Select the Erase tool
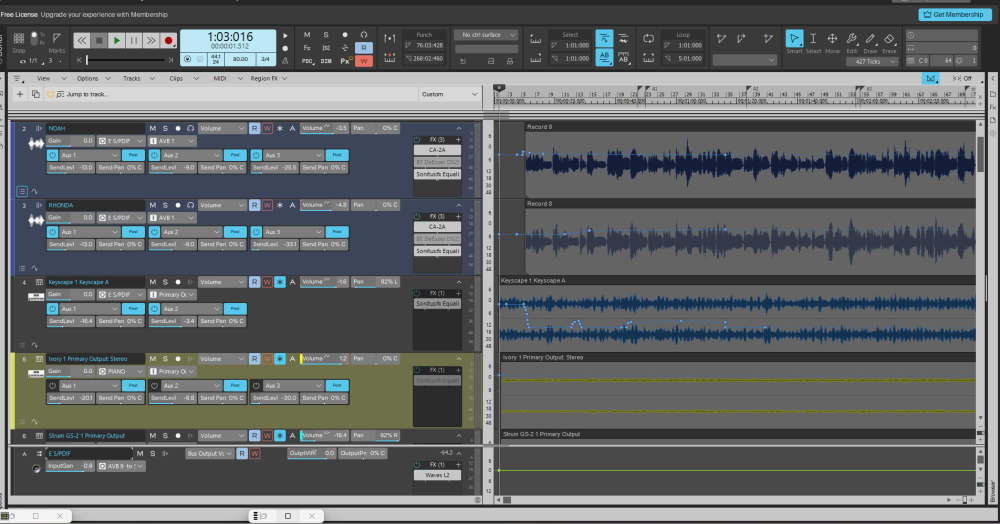 click(x=889, y=39)
